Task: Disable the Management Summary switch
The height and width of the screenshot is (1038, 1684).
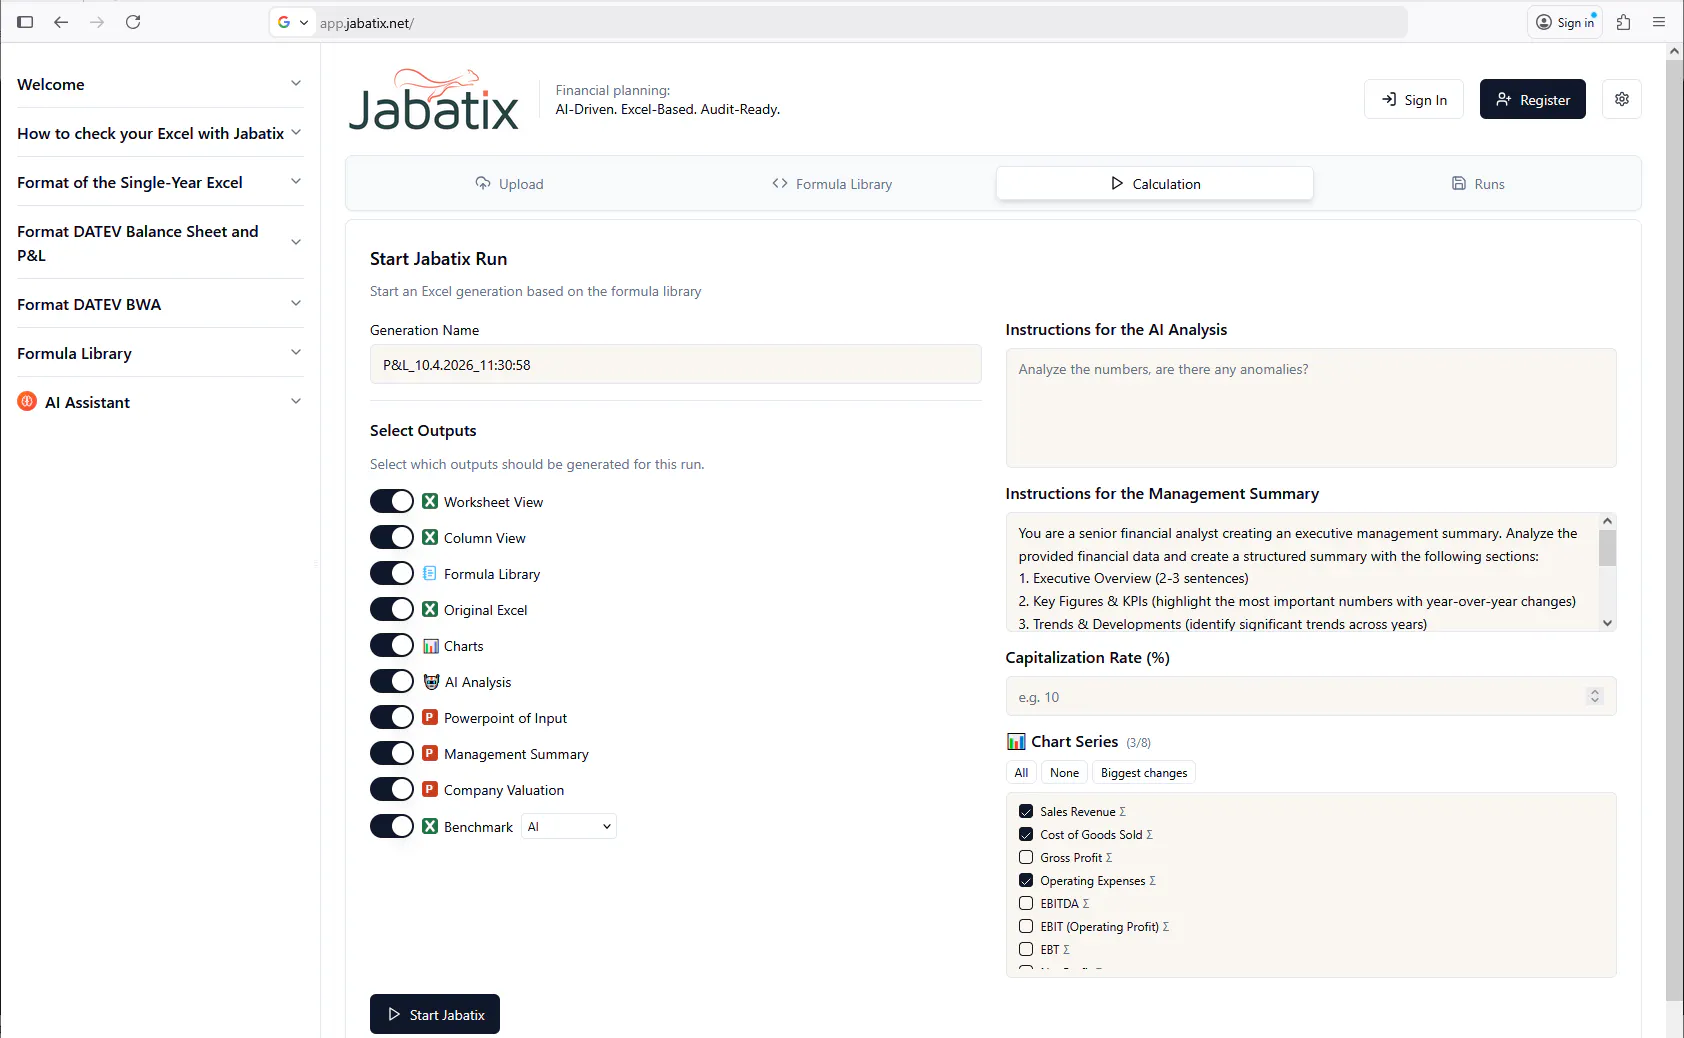Action: tap(392, 753)
